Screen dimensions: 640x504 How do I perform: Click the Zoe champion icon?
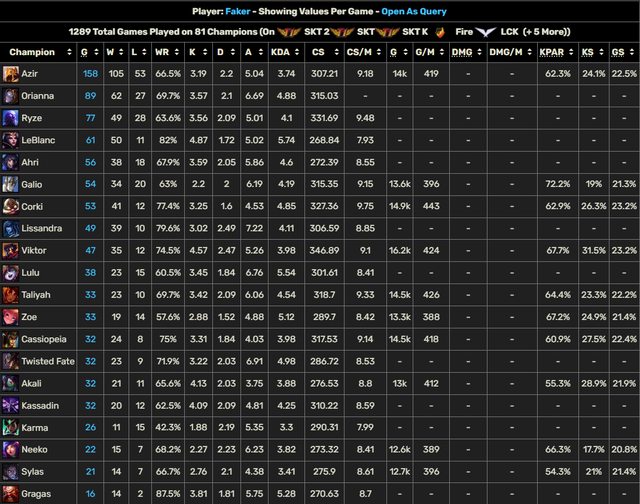(11, 316)
